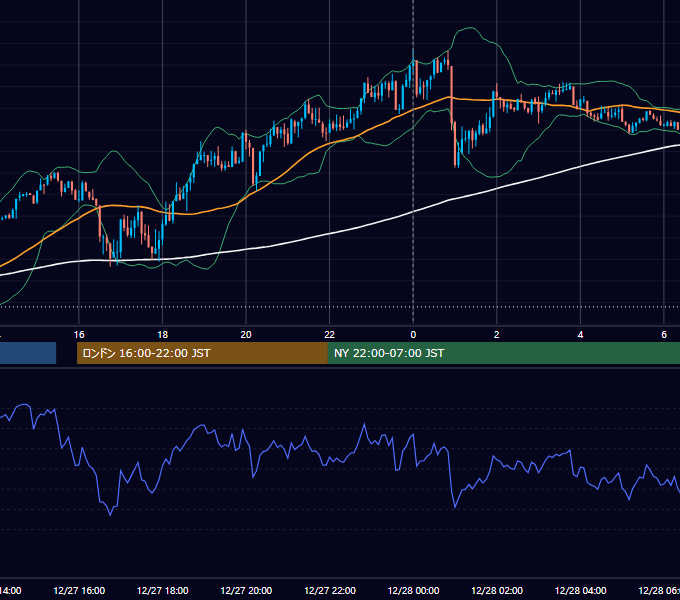Click the ロンドン 16:00-22:00 JST session bar
The width and height of the screenshot is (680, 600).
coord(202,353)
